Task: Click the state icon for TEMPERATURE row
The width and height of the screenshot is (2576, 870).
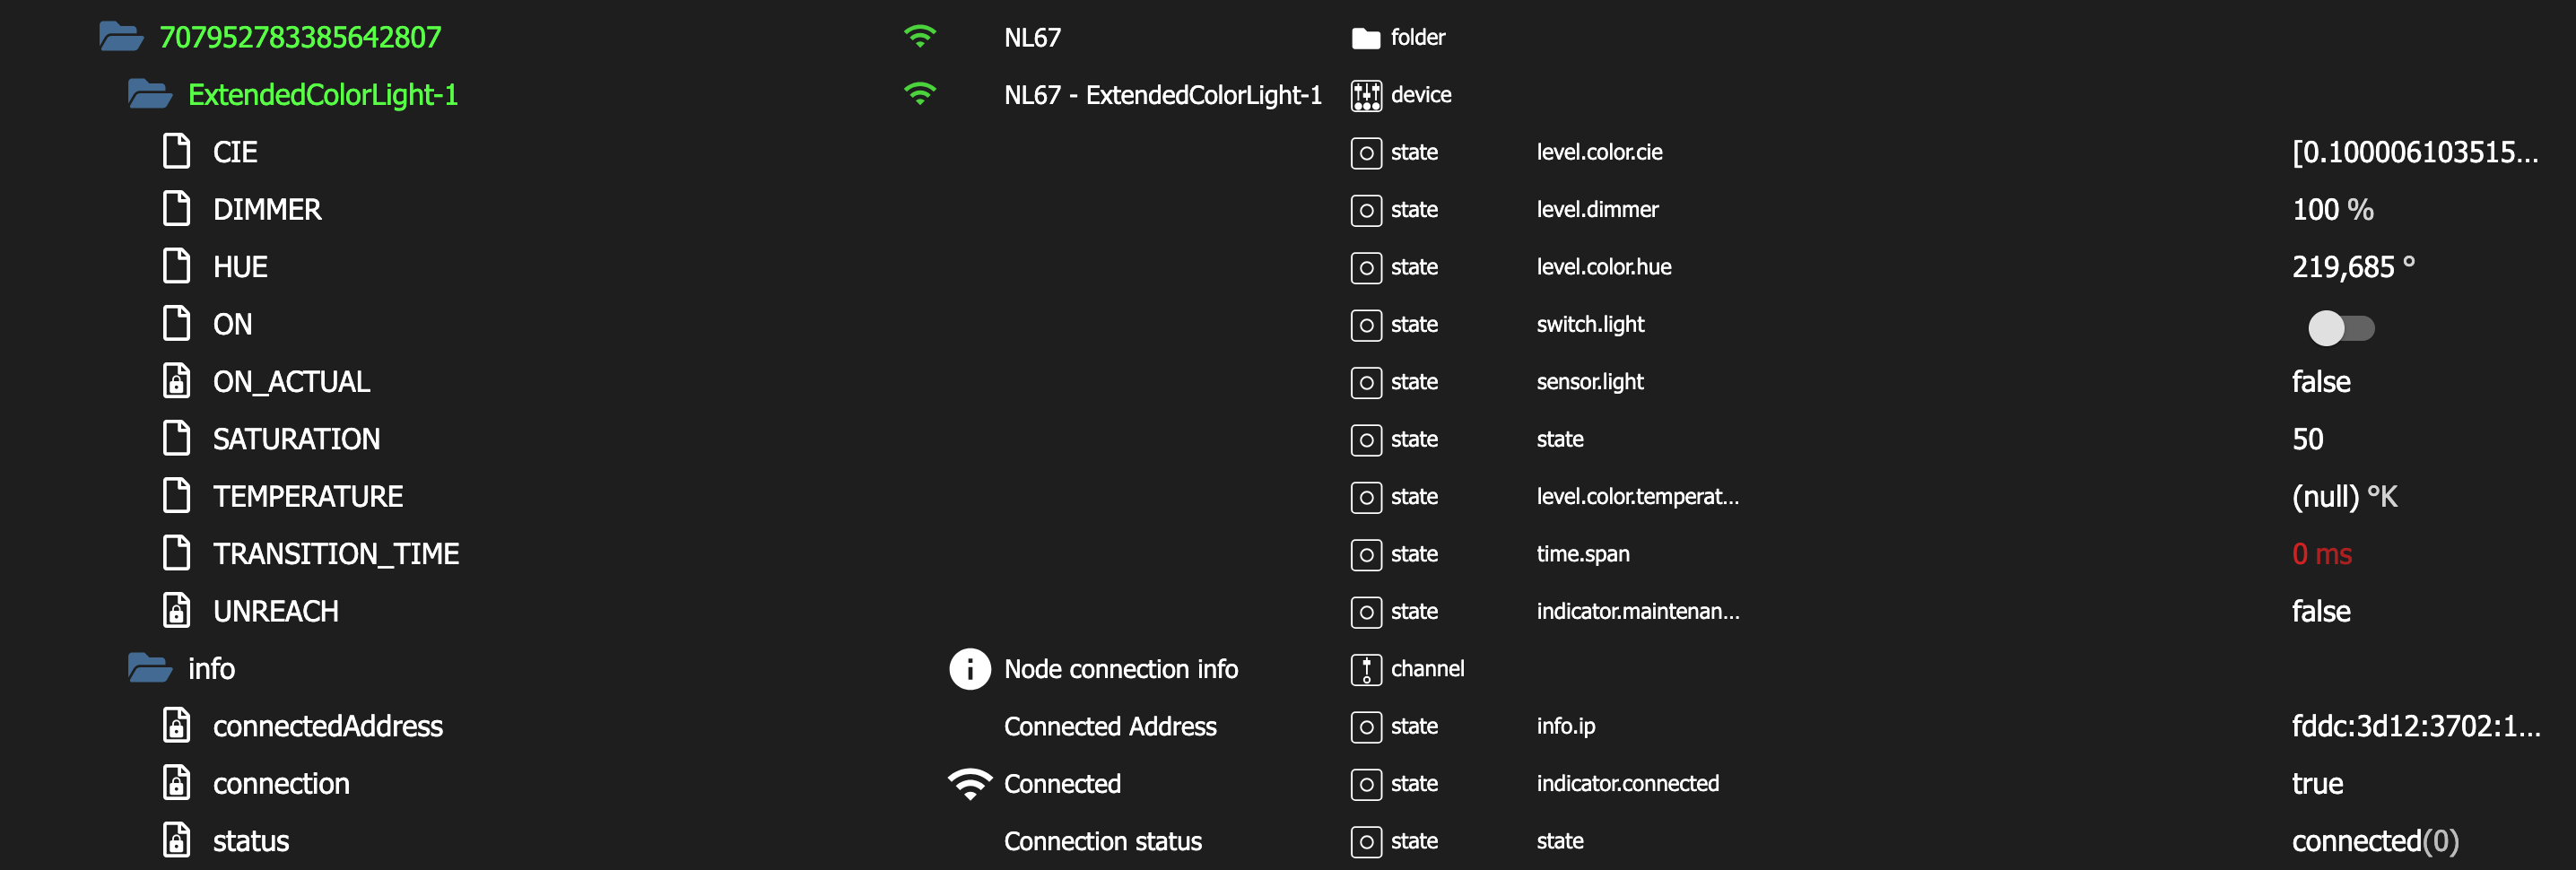Action: [x=1366, y=497]
